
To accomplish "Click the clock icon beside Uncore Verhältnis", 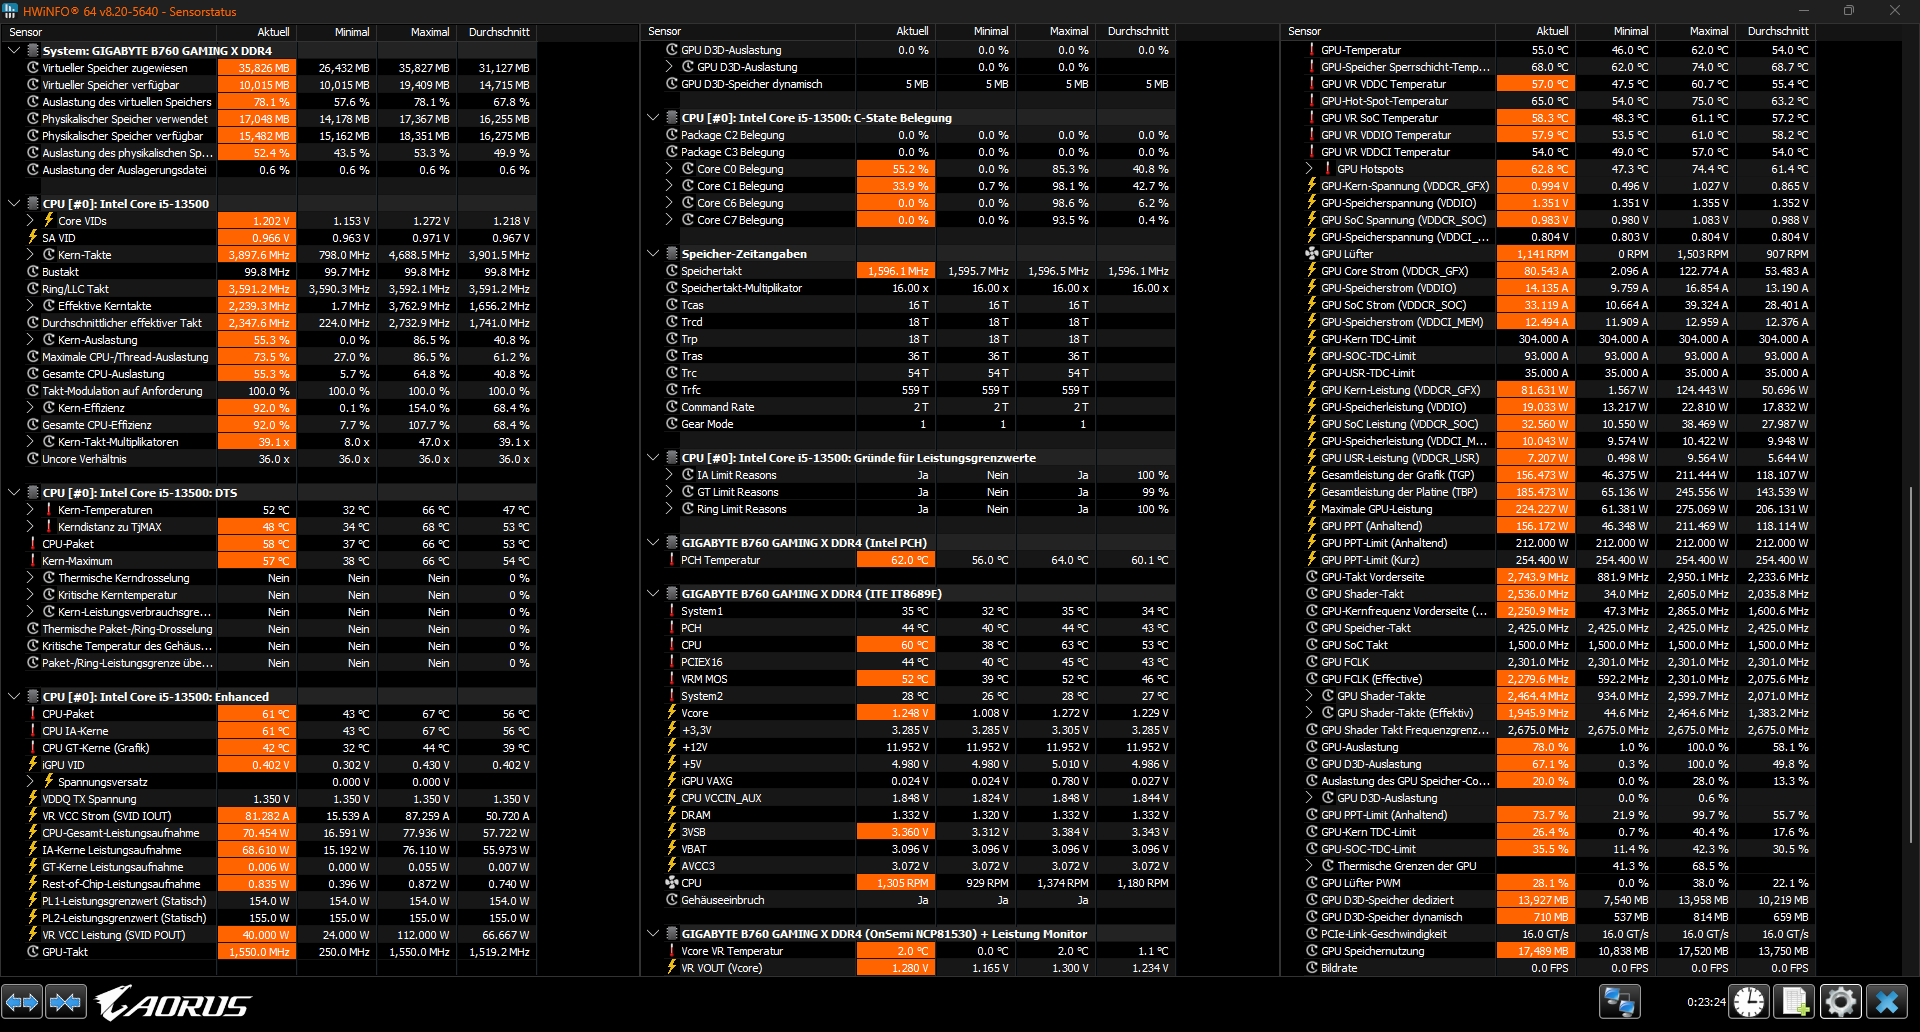I will click(x=33, y=459).
